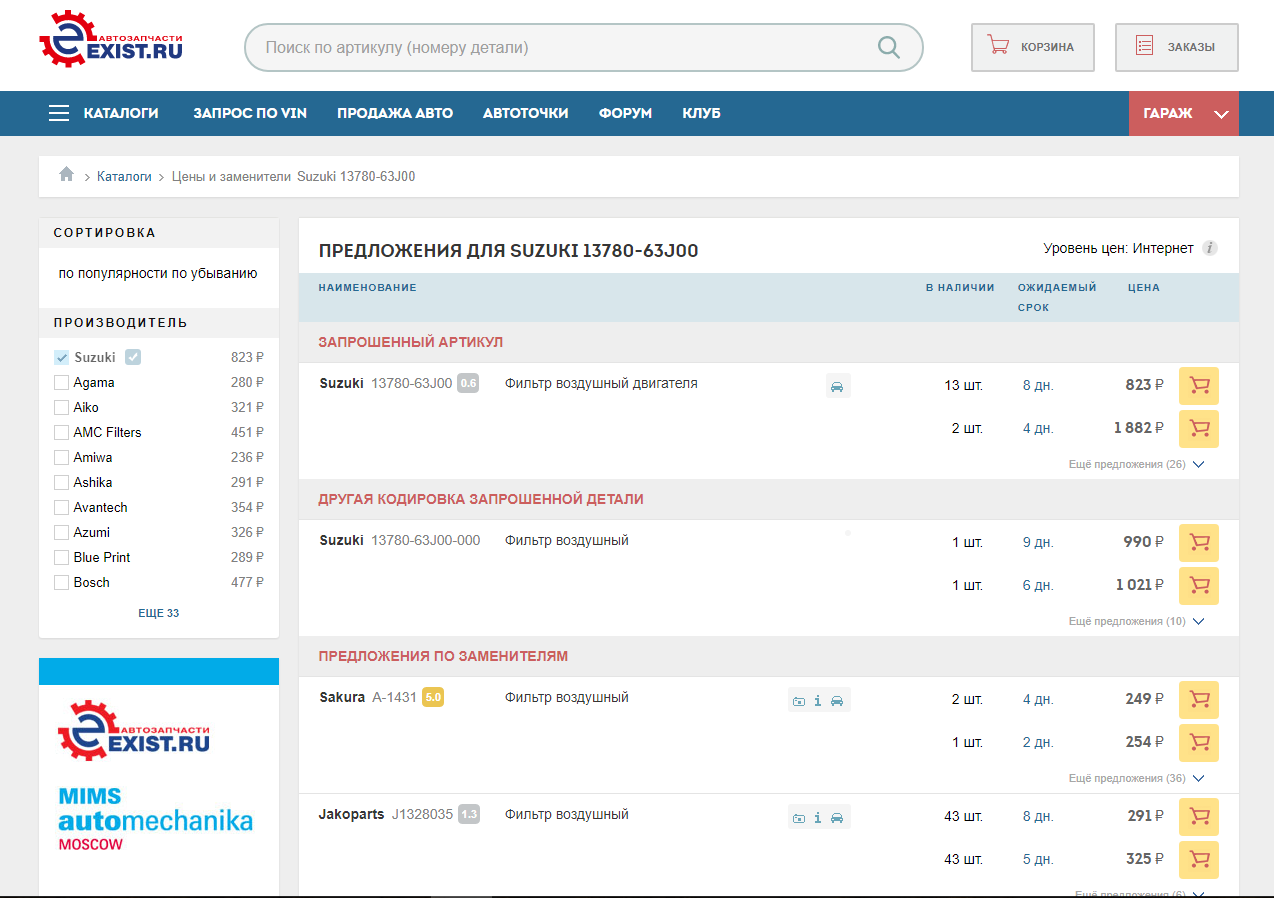This screenshot has width=1274, height=898.
Task: Add the 249 ₽ Sakura filter to cart
Action: [1198, 700]
